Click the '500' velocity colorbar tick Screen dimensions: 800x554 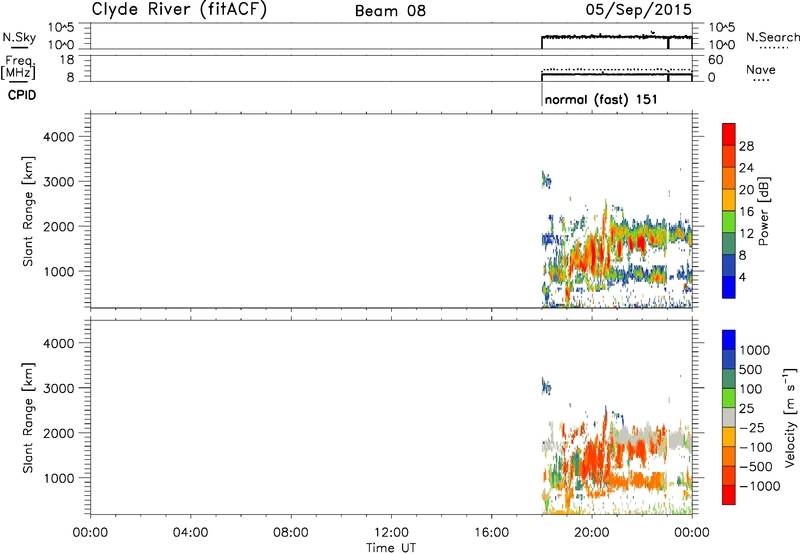tap(750, 369)
